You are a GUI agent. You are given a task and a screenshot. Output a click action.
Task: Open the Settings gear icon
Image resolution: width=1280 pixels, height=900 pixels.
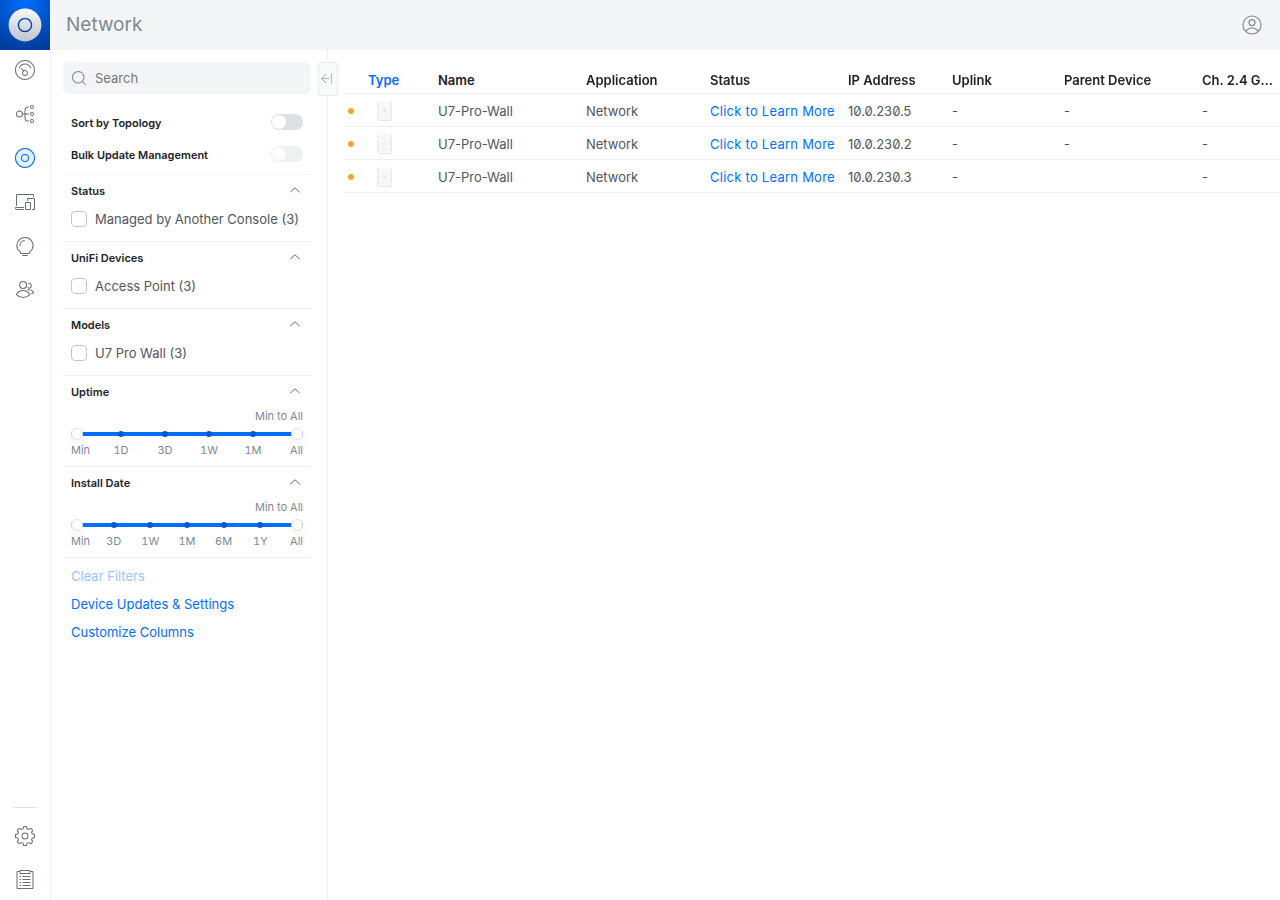coord(25,836)
